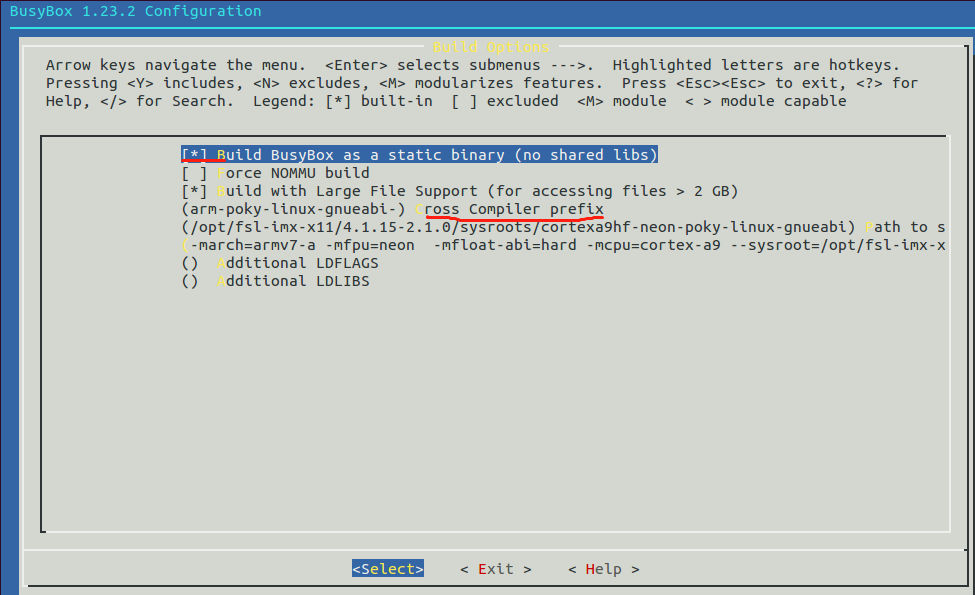Image resolution: width=975 pixels, height=595 pixels.
Task: Click the empty NOMMU build brackets
Action: click(192, 172)
